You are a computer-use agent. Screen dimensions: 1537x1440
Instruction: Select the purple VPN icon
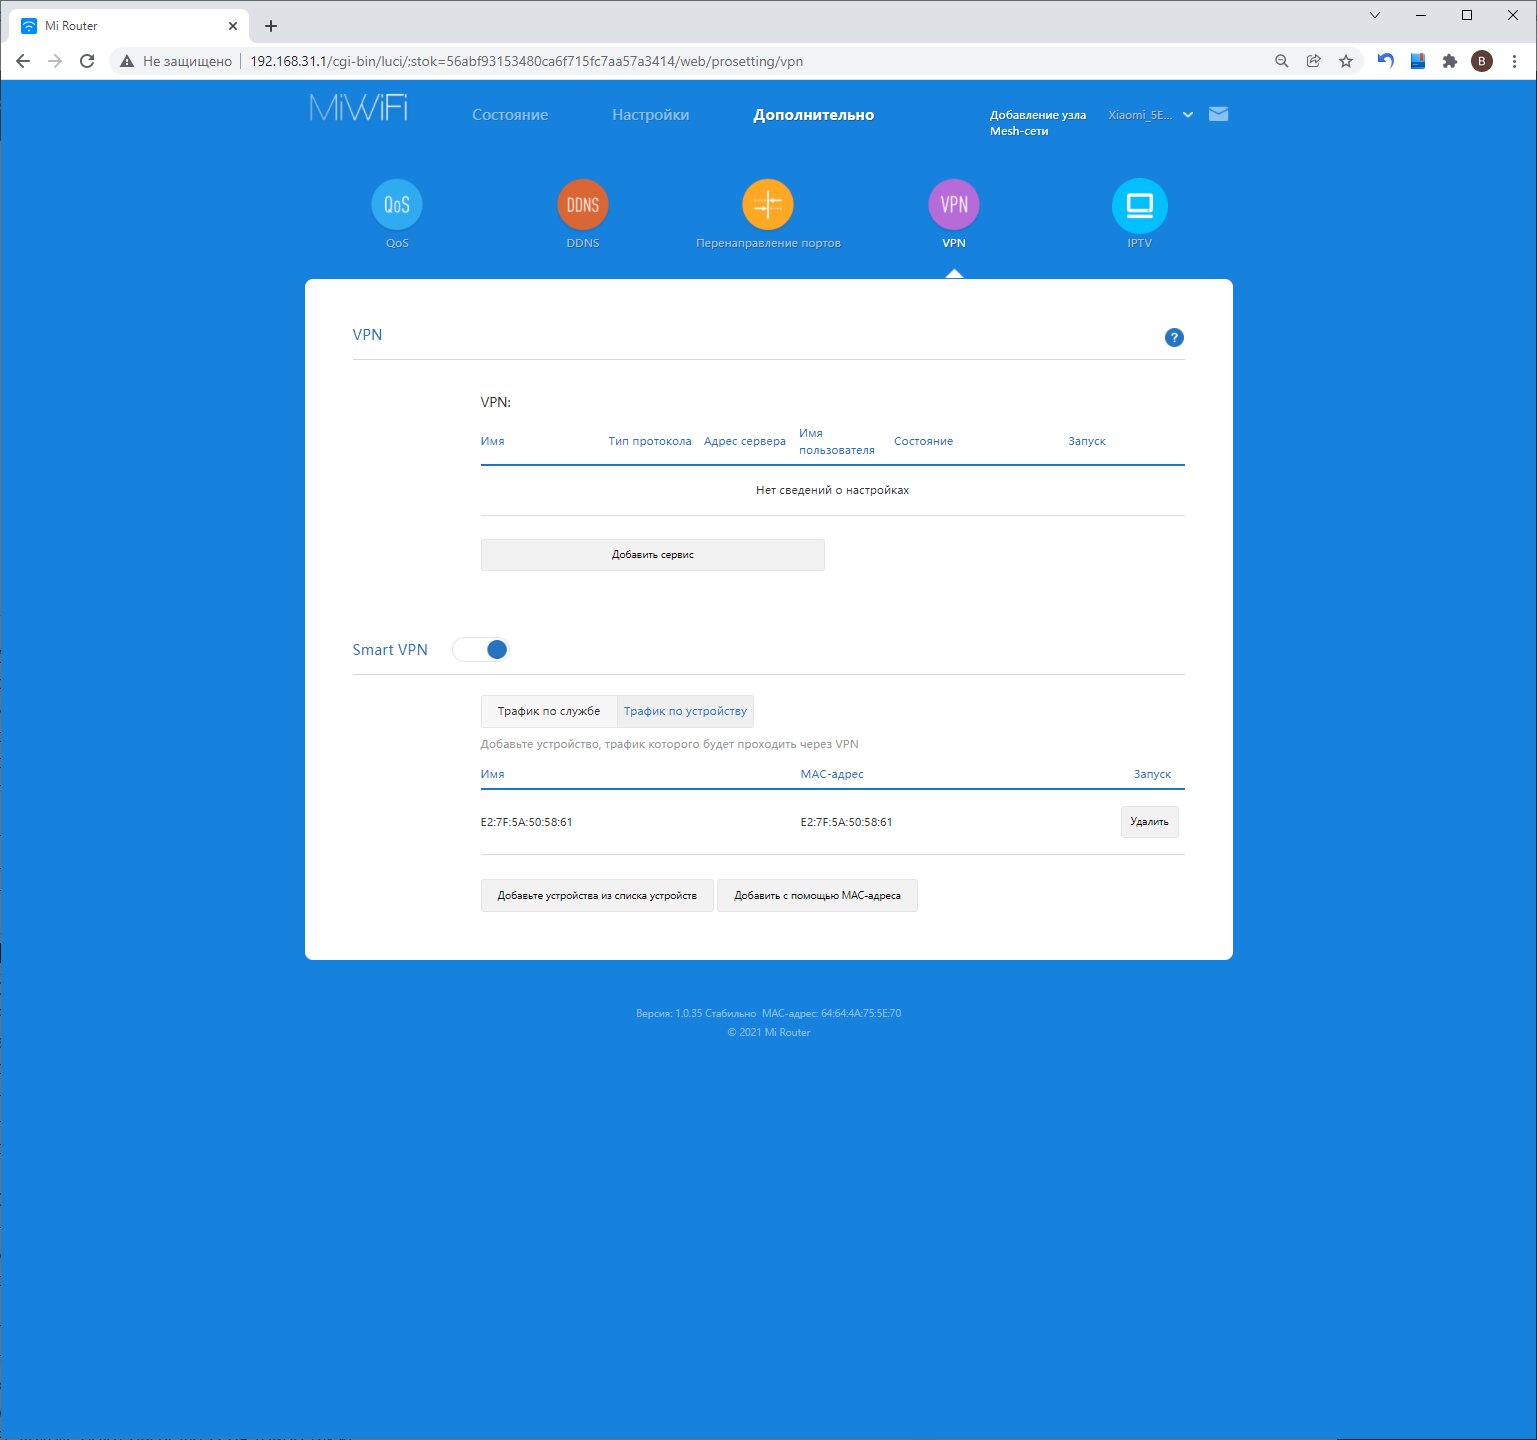[x=954, y=205]
